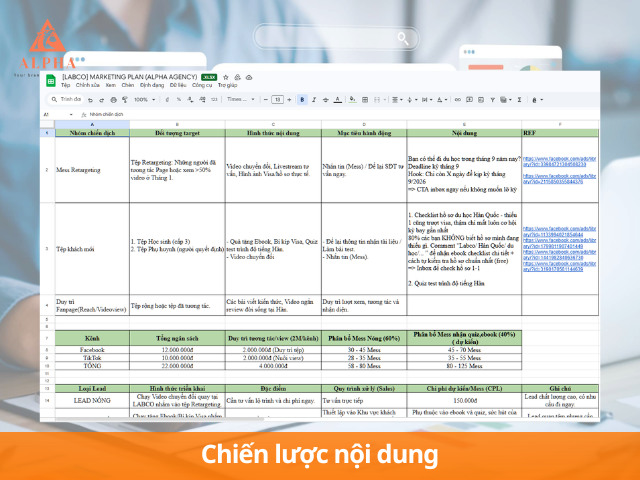
Task: Format cells as percent
Action: pyautogui.click(x=179, y=100)
